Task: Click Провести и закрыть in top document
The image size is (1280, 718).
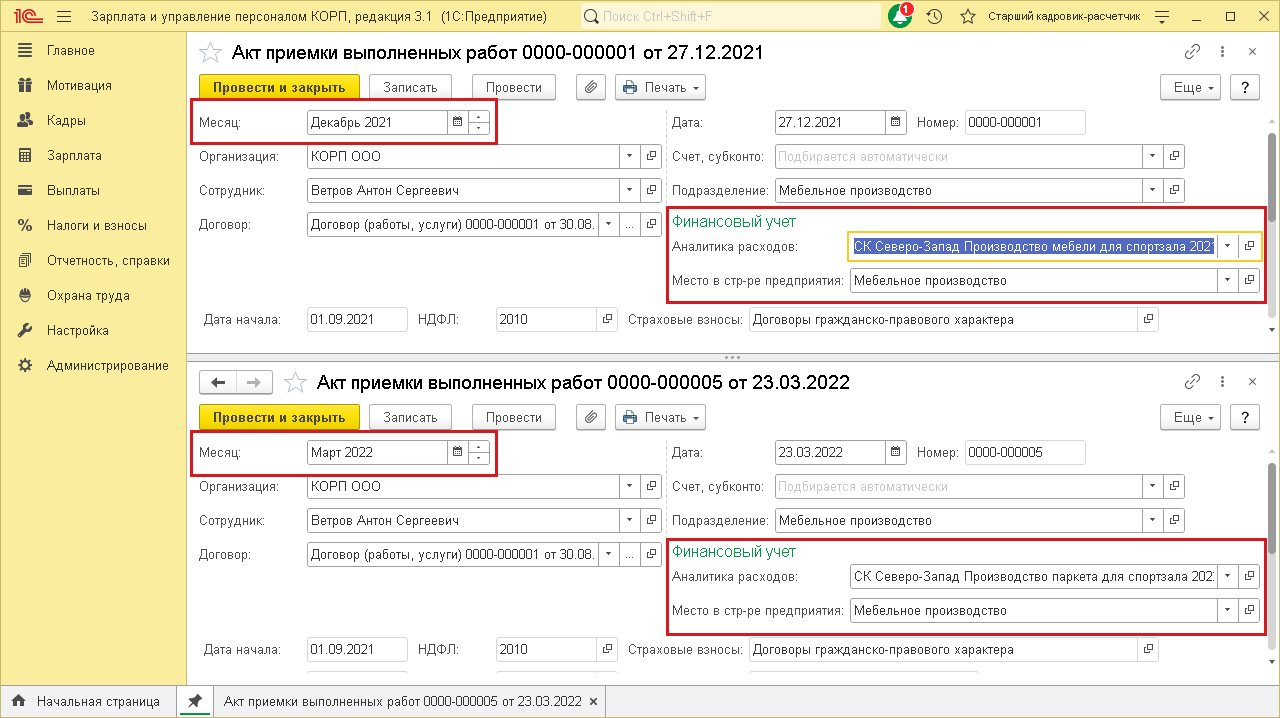Action: click(x=279, y=87)
